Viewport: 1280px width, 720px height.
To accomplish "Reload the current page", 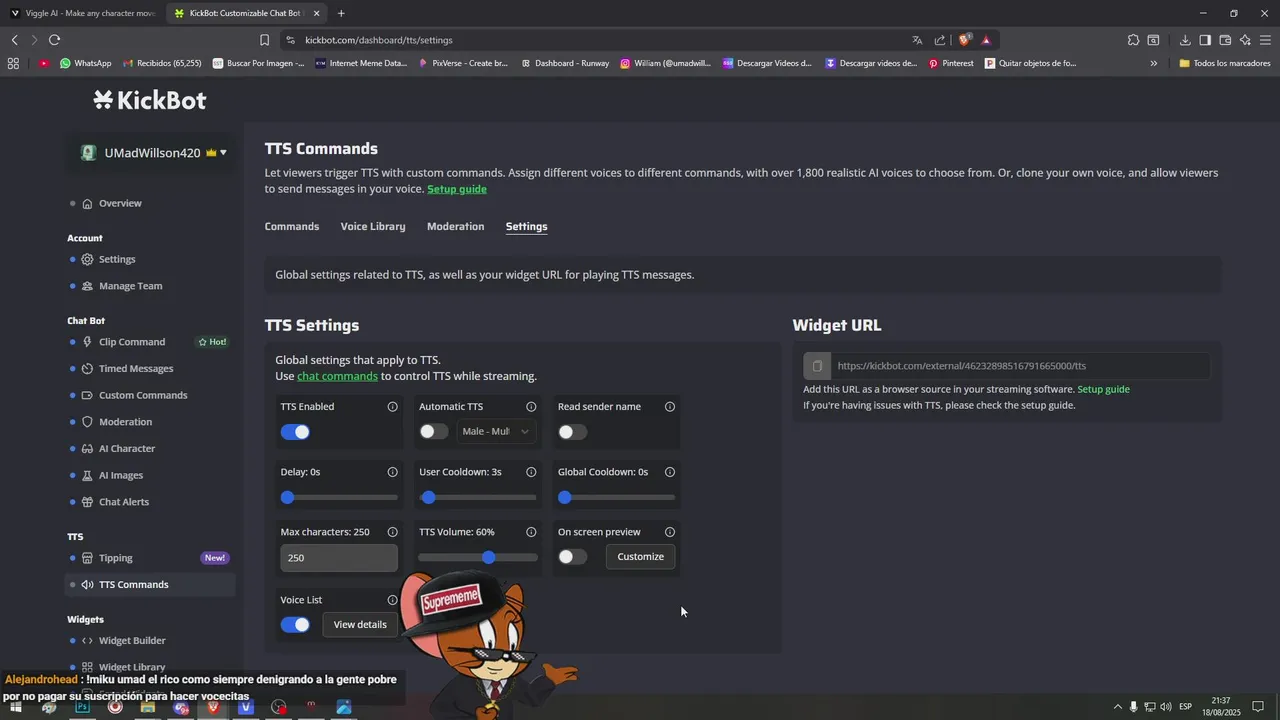I will 54,40.
